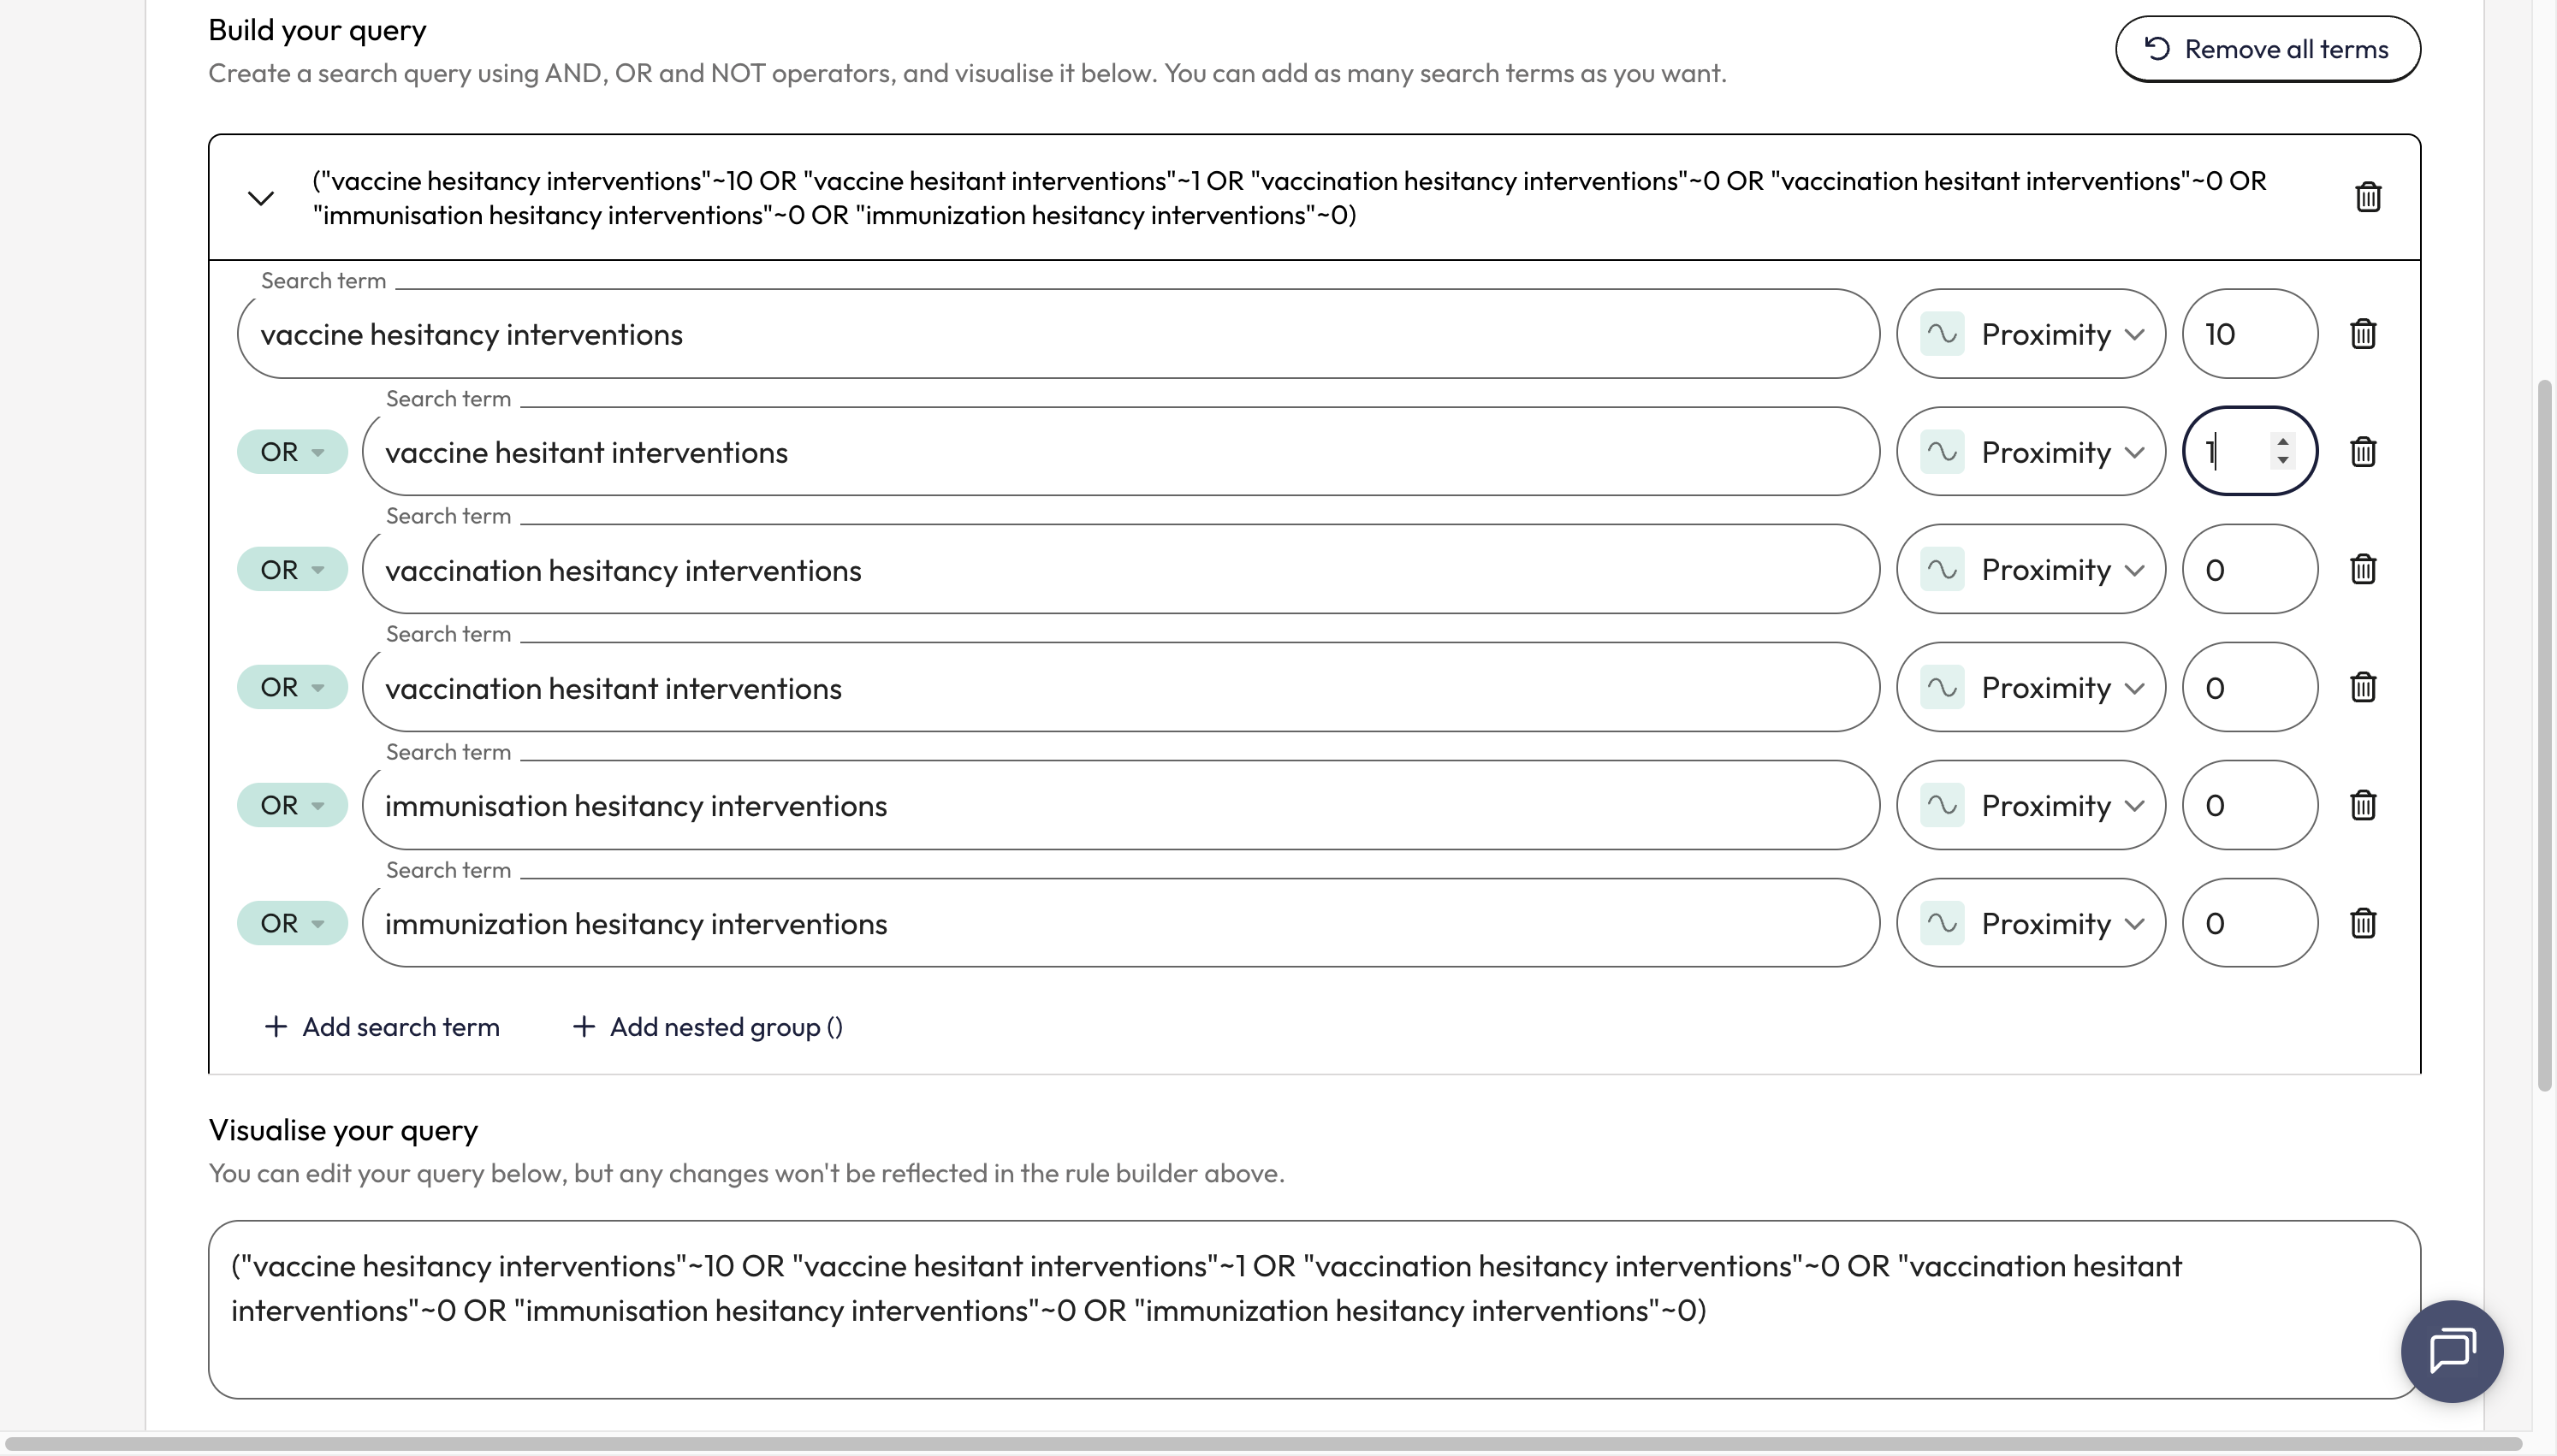This screenshot has width=2557, height=1456.
Task: Delete the 'vaccine hesitancy interventions' term row
Action: 2362,334
